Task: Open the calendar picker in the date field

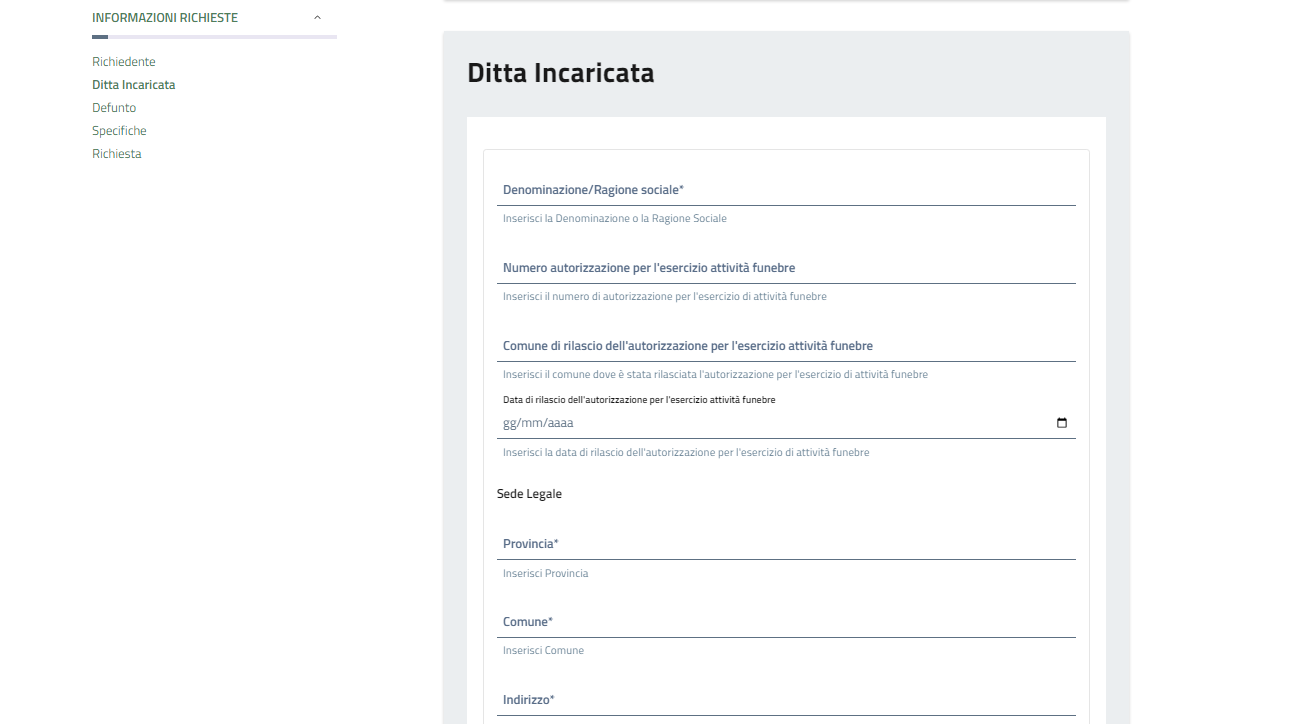Action: [x=1061, y=423]
